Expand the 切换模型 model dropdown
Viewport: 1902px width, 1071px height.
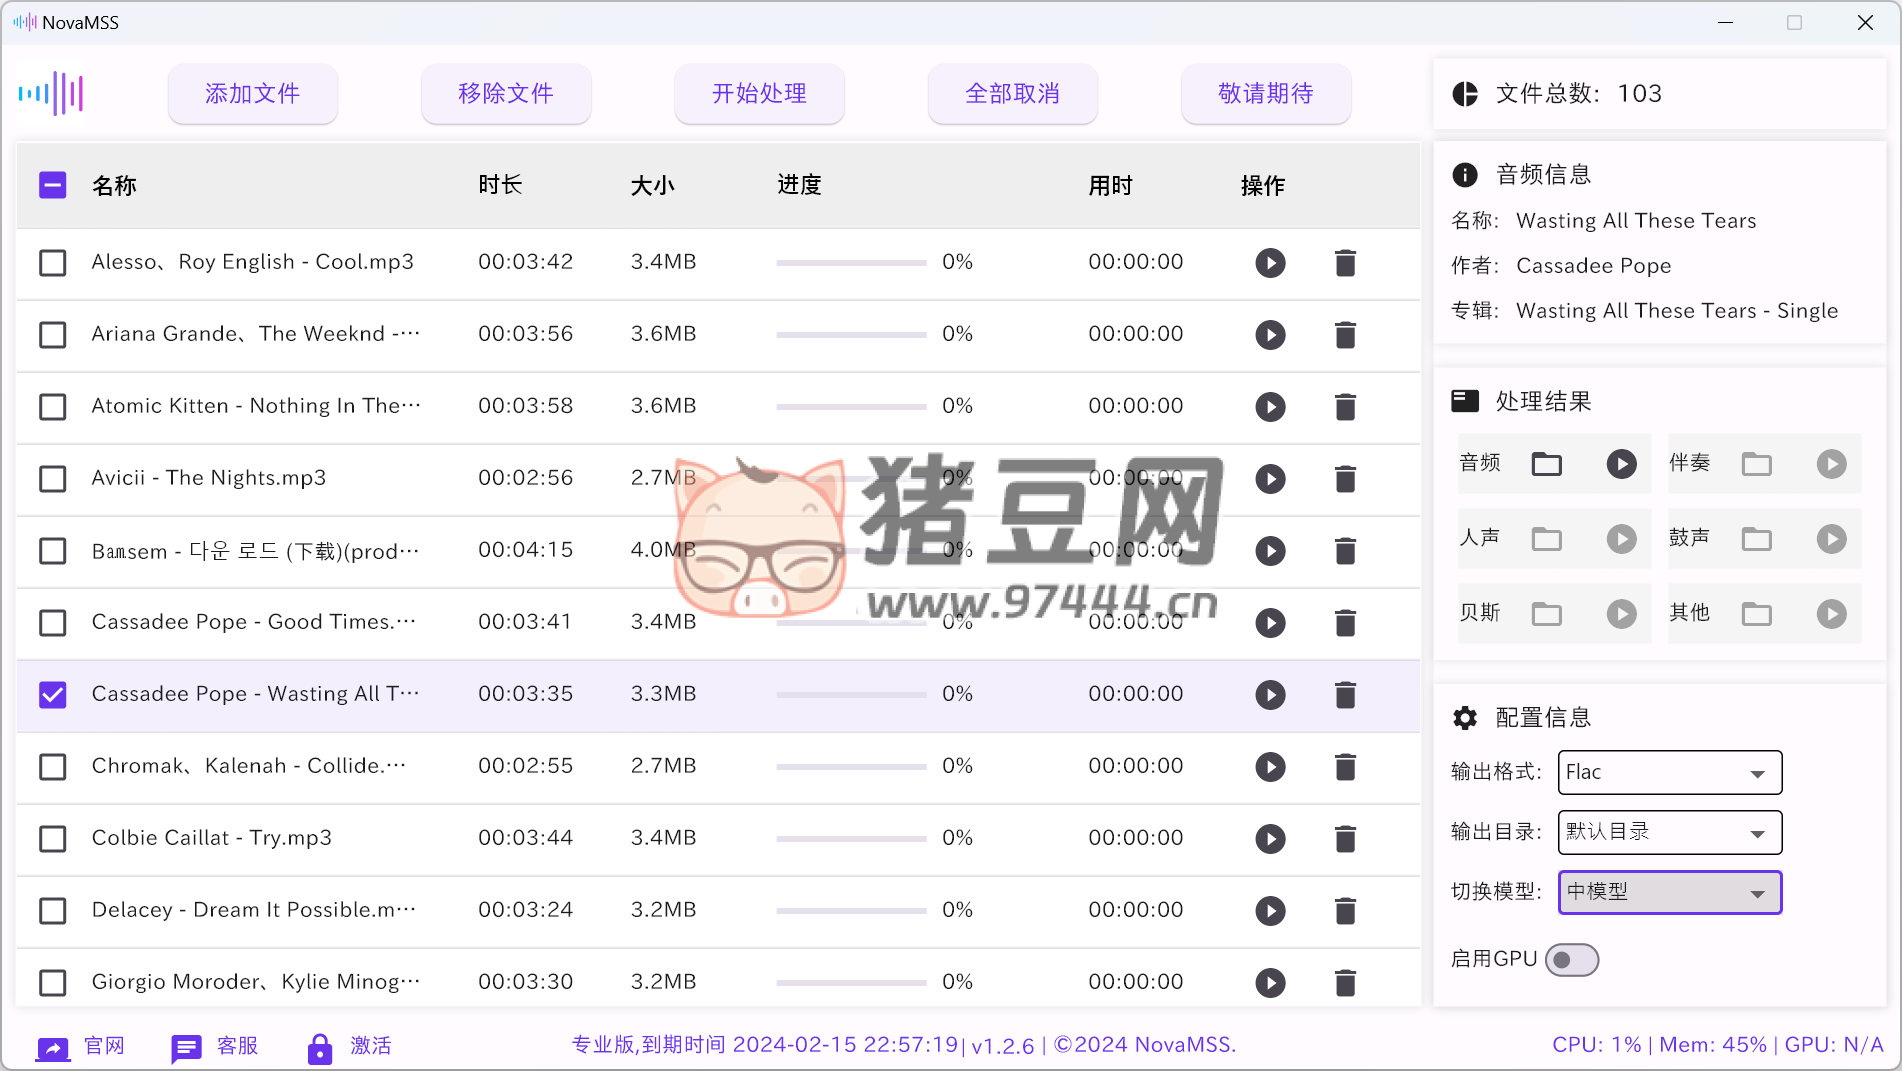[x=1669, y=893]
